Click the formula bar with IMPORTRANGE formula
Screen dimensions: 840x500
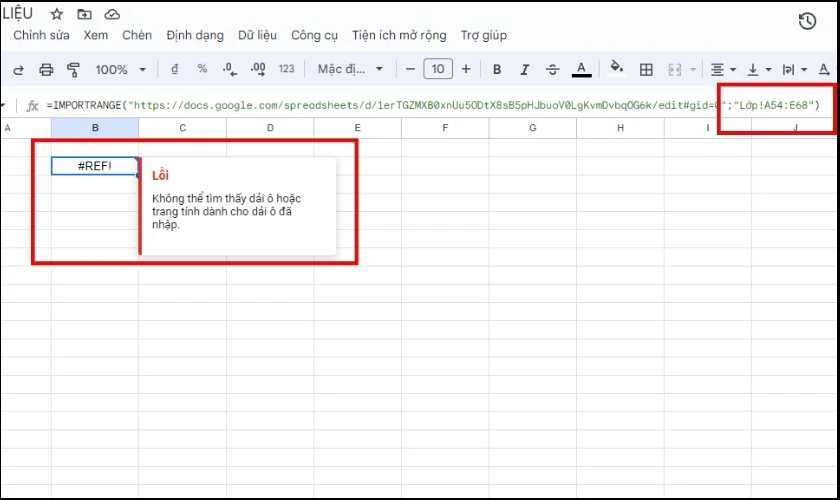[433, 105]
